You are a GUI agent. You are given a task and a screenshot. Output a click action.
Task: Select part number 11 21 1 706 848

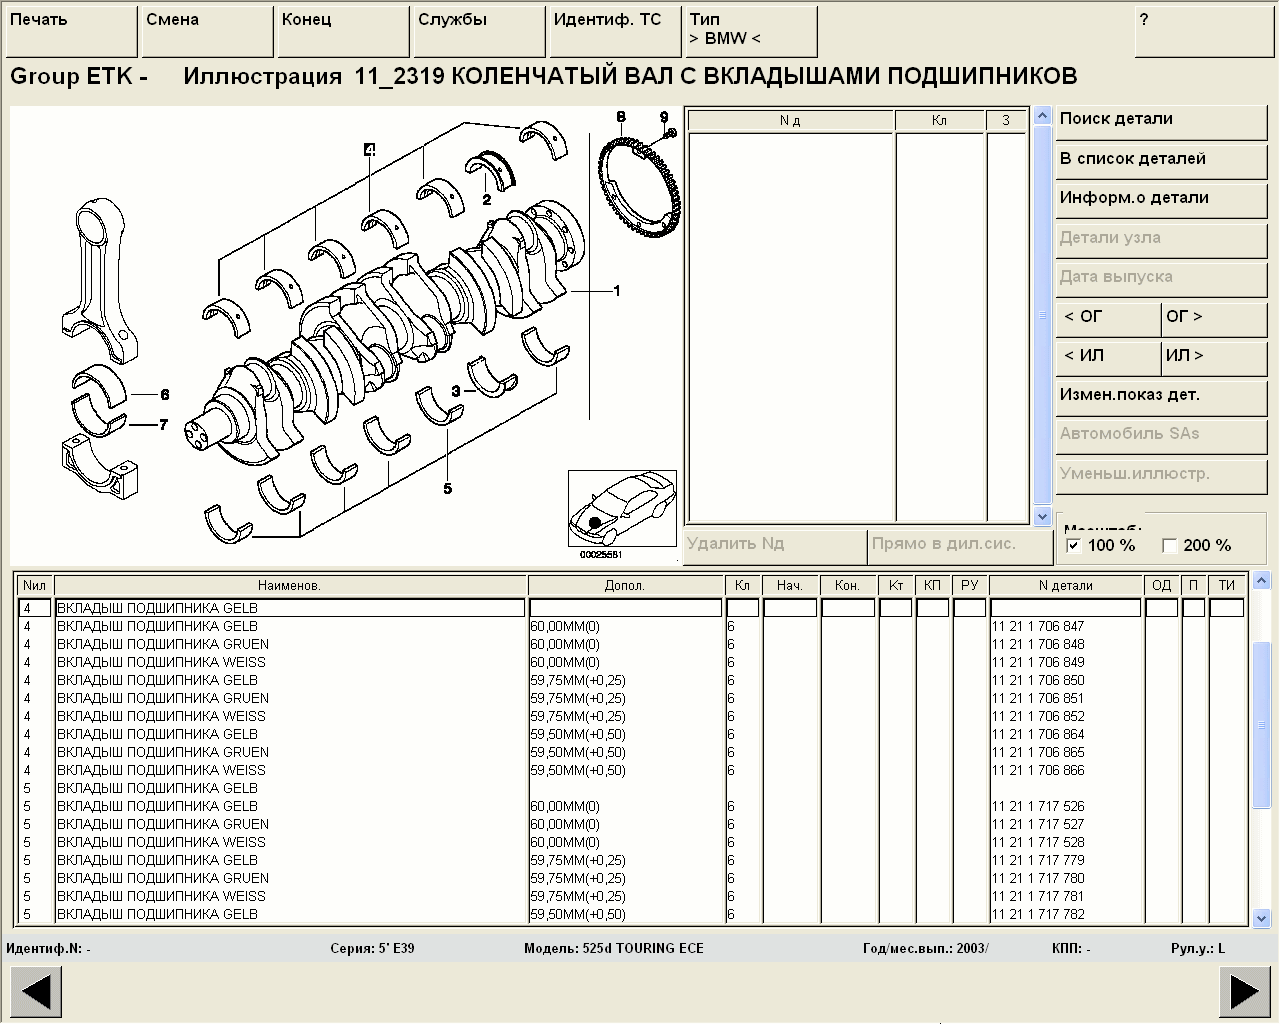(1038, 644)
